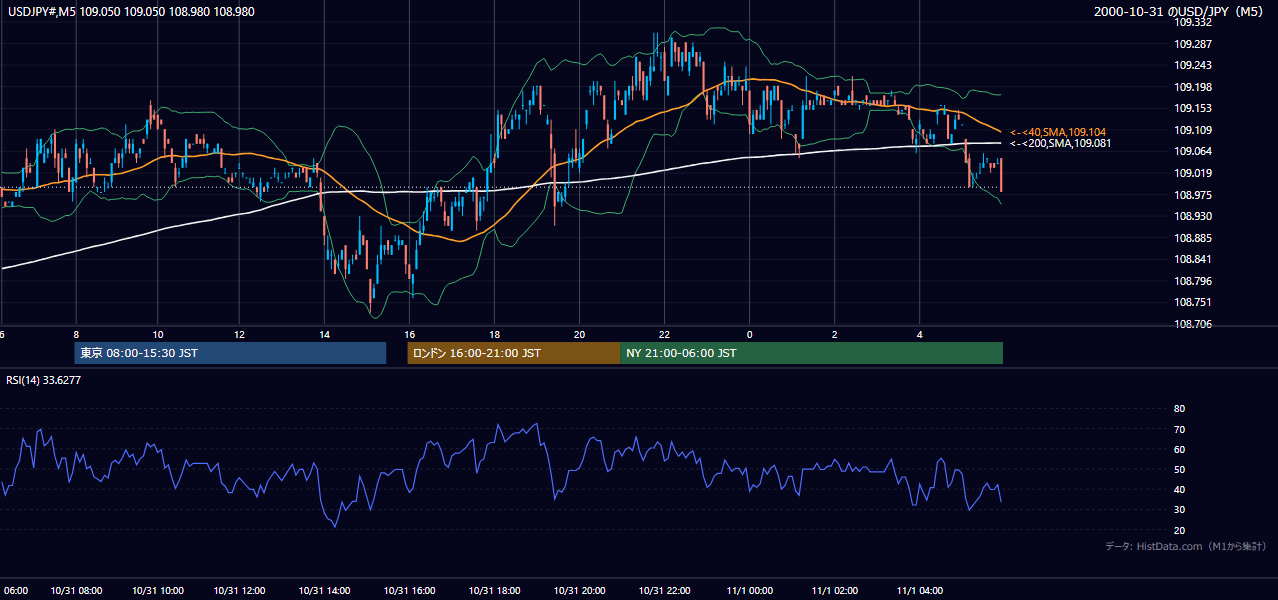
Task: Click the Tokyo 08:00-15:30 JST session bar
Action: click(230, 353)
